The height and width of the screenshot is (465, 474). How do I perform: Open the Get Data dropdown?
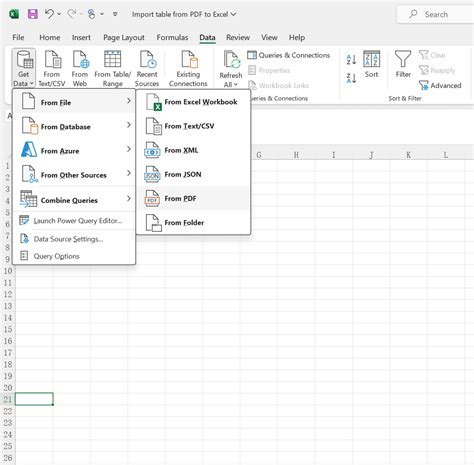tap(23, 68)
